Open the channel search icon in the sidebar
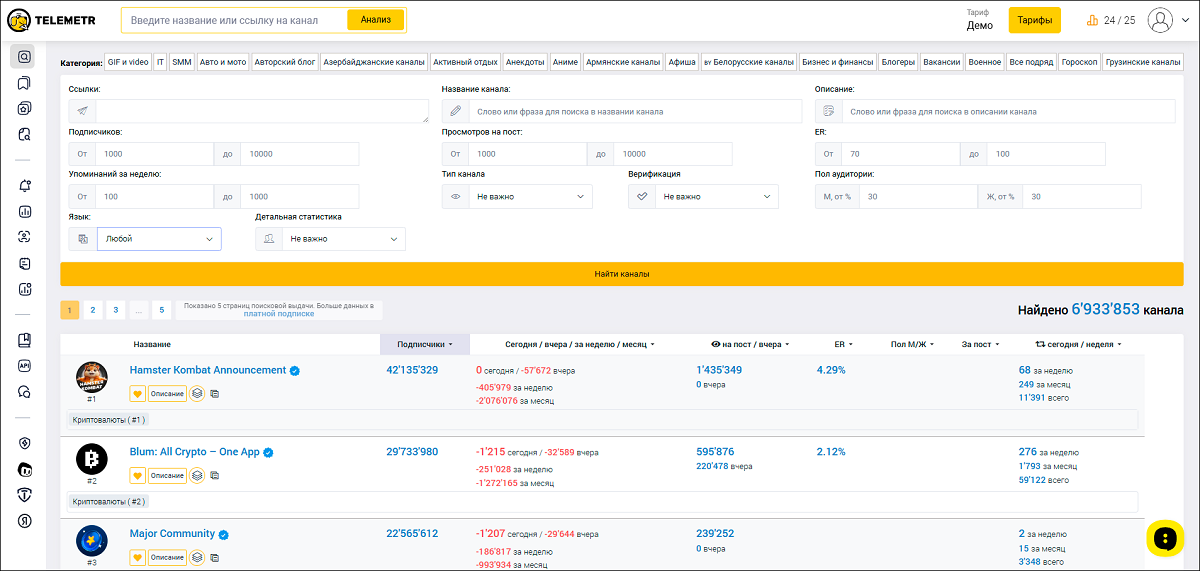Image resolution: width=1200 pixels, height=571 pixels. (24, 56)
